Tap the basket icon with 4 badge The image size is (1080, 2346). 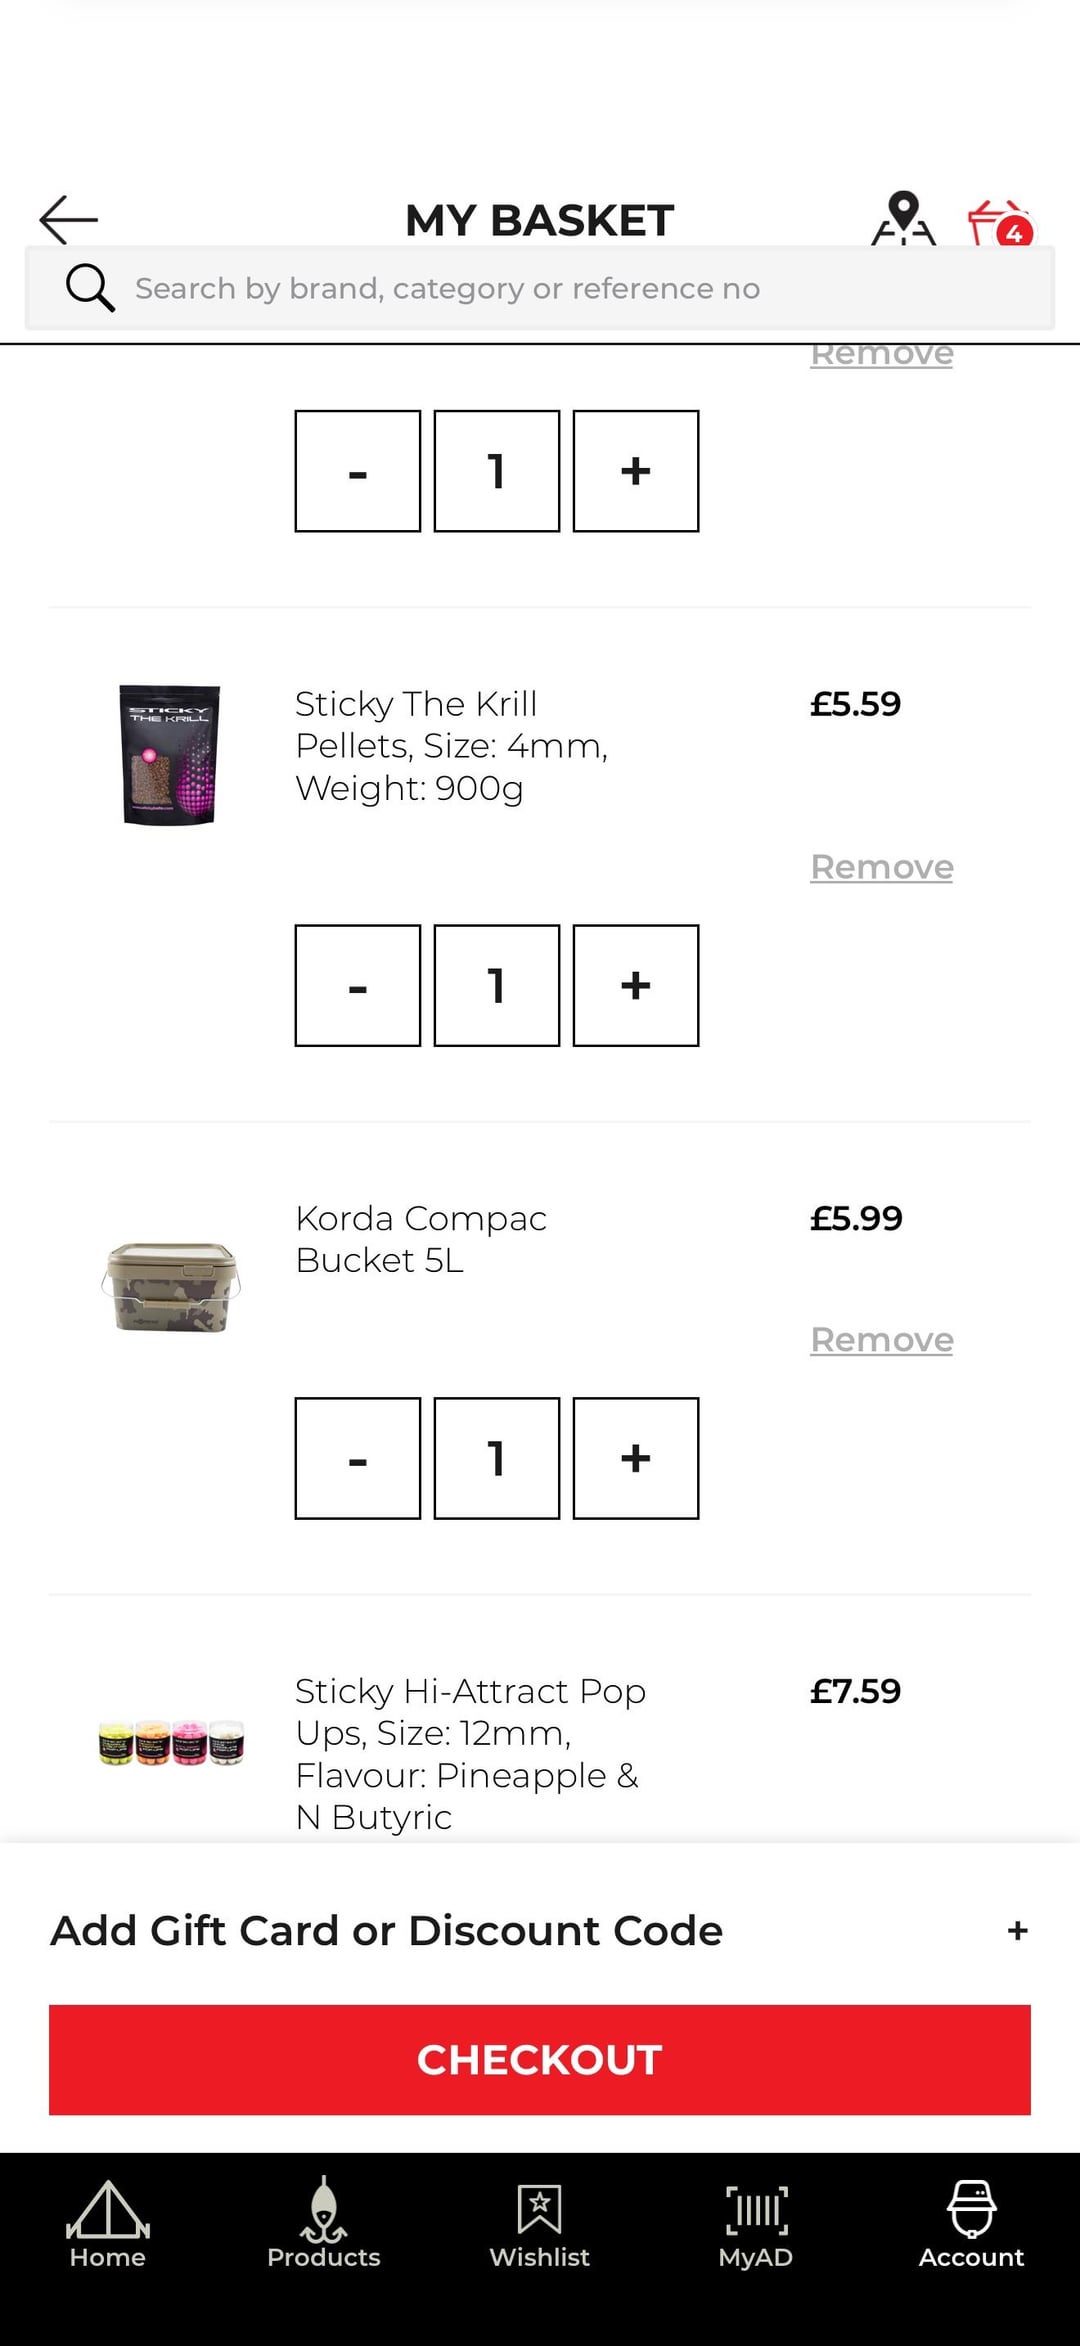tap(999, 224)
